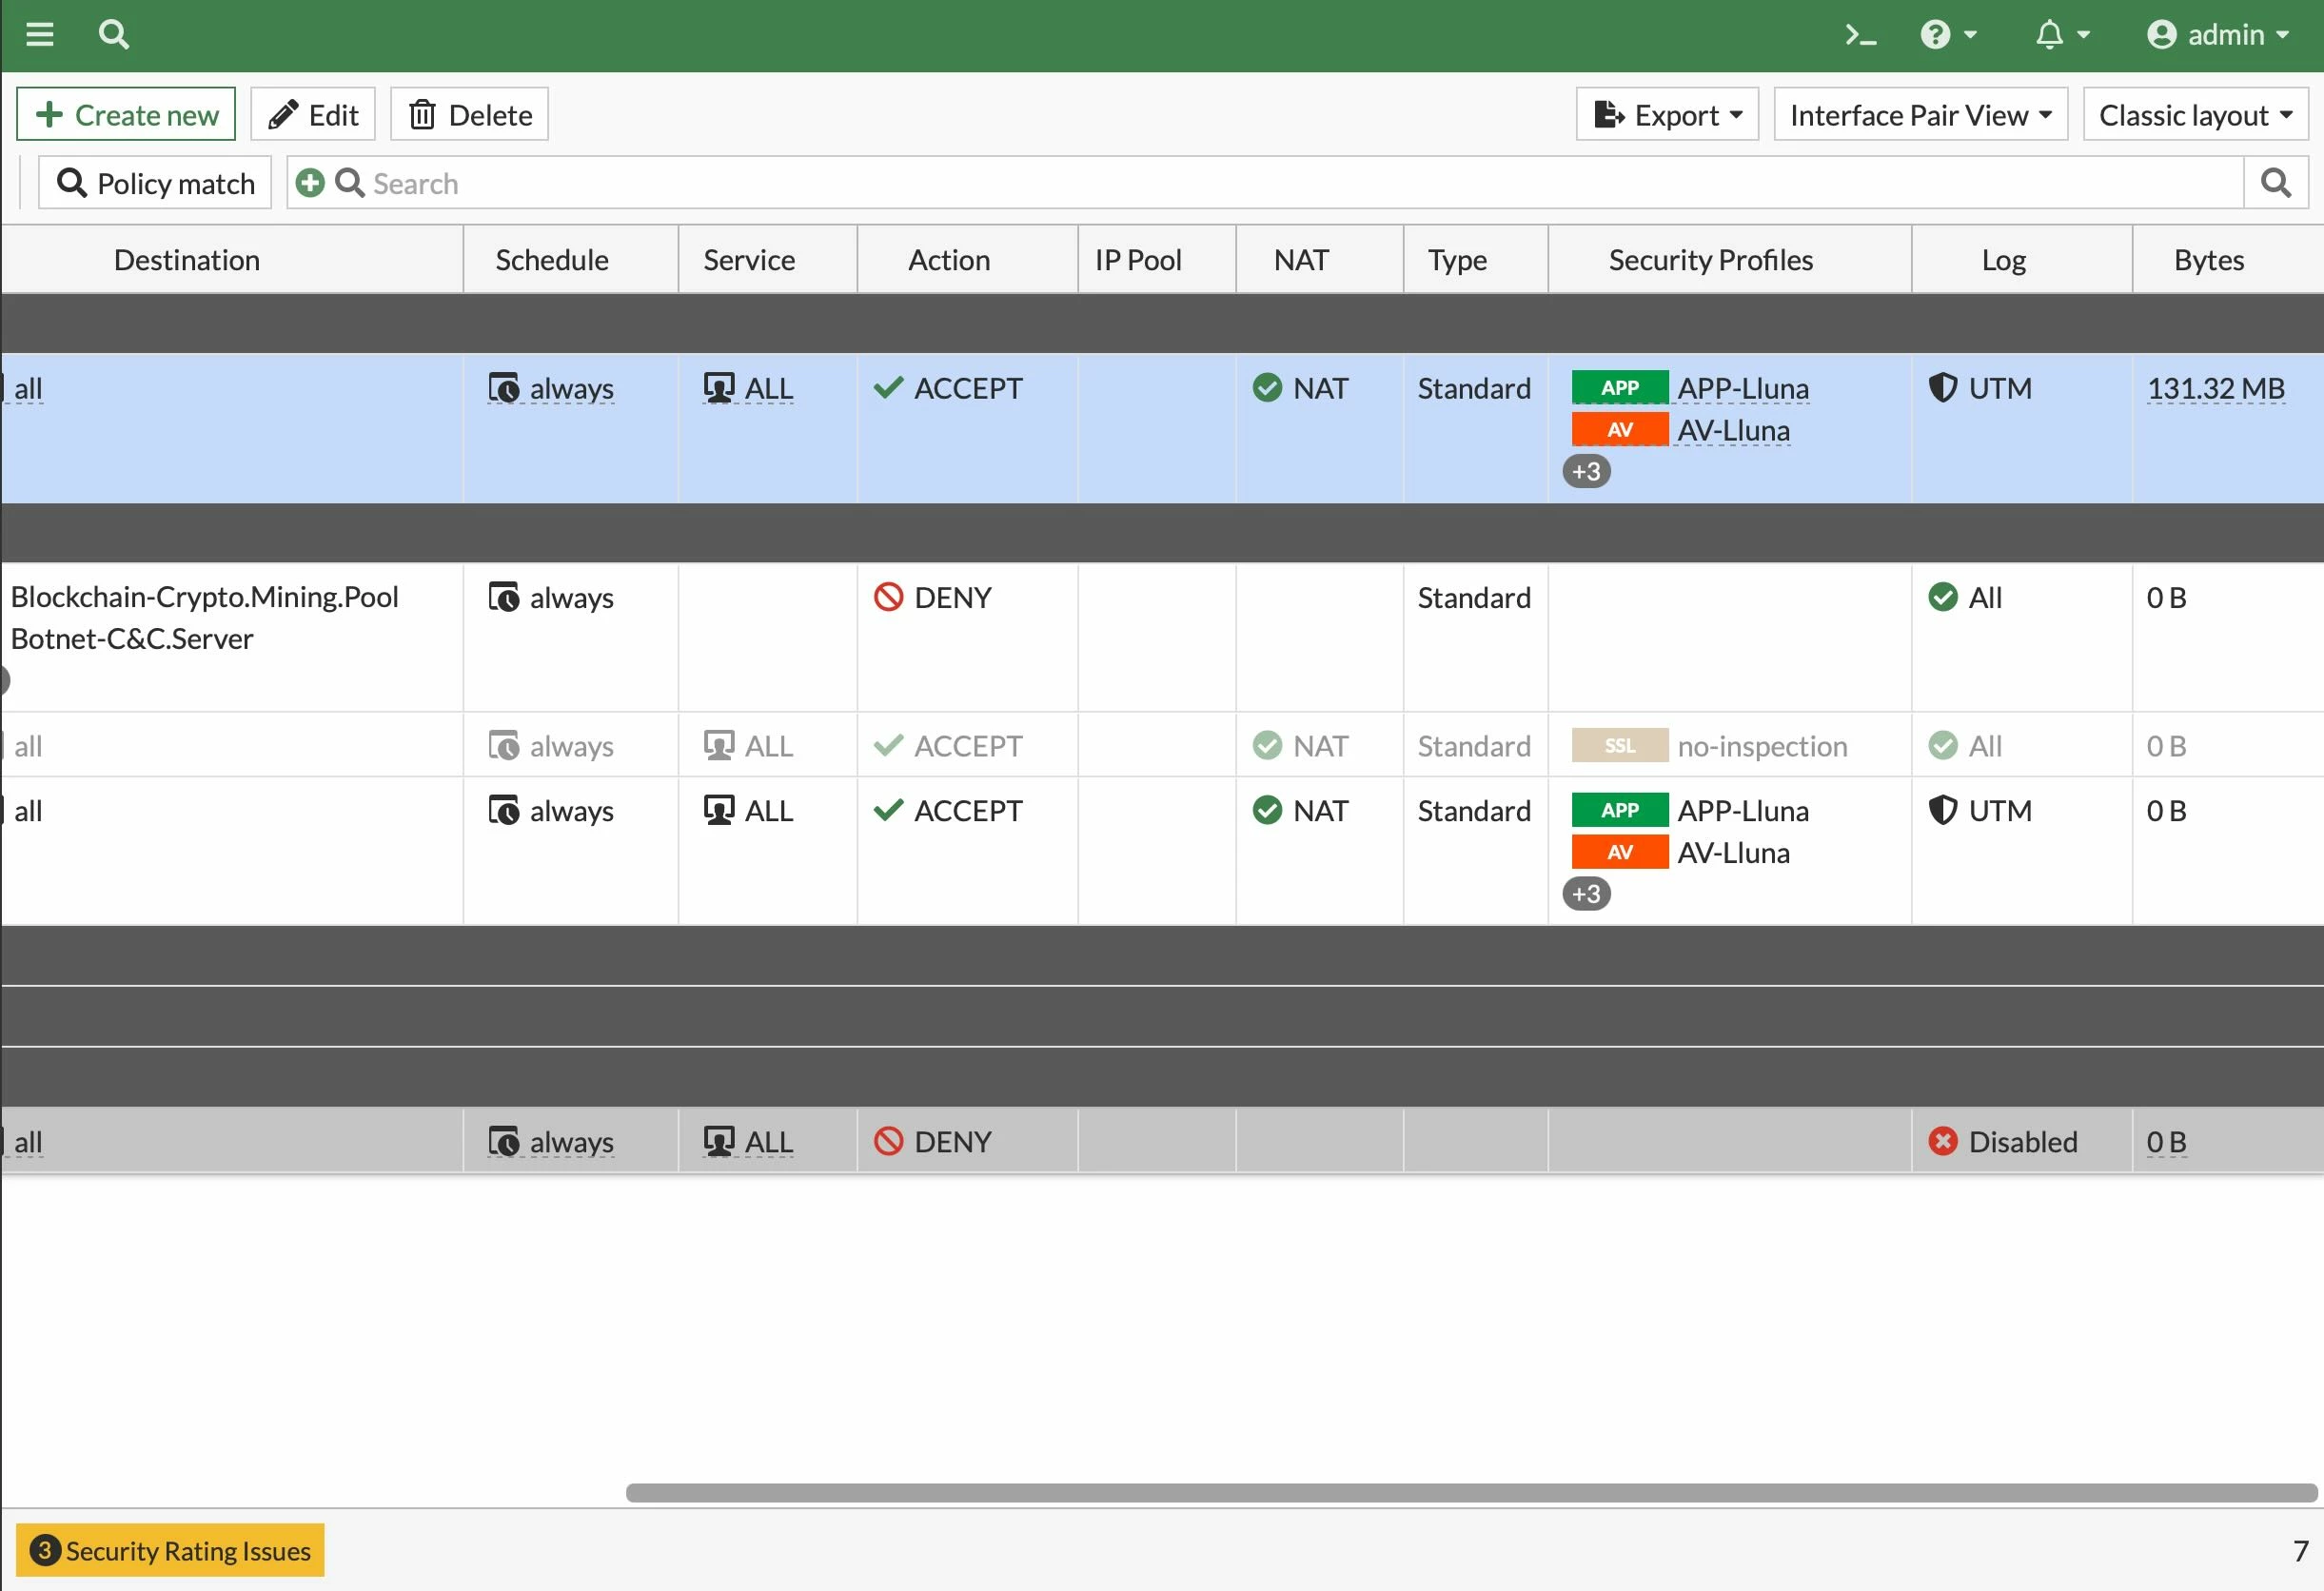Open the Security Rating Issues badge
Image resolution: width=2324 pixels, height=1591 pixels.
[x=170, y=1551]
